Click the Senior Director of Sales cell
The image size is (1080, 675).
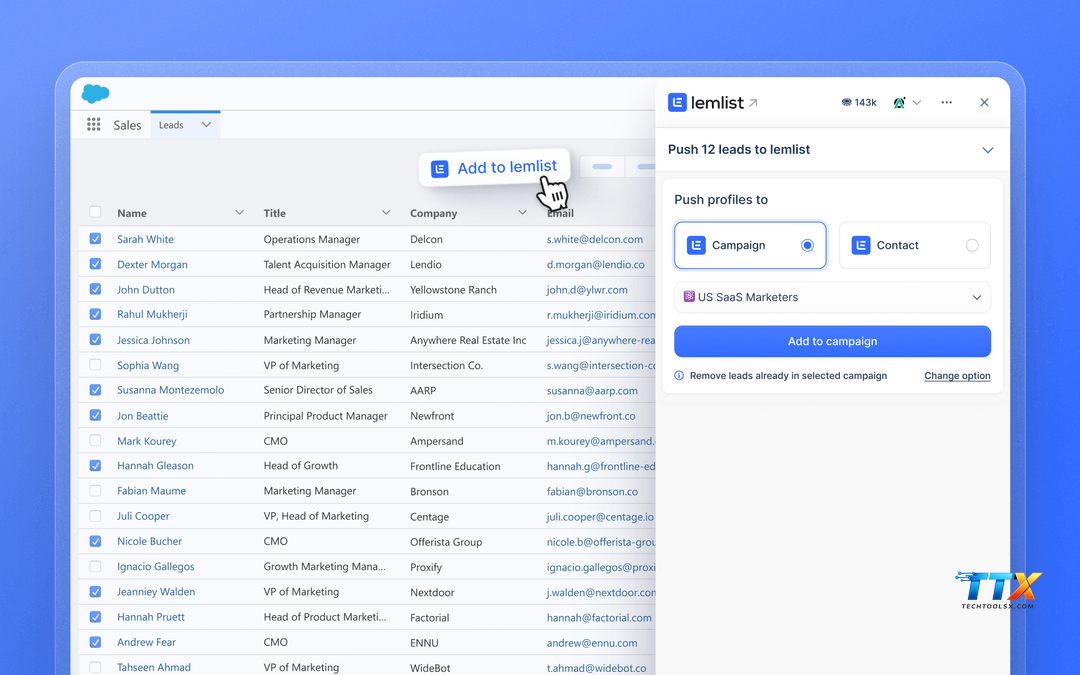[318, 390]
